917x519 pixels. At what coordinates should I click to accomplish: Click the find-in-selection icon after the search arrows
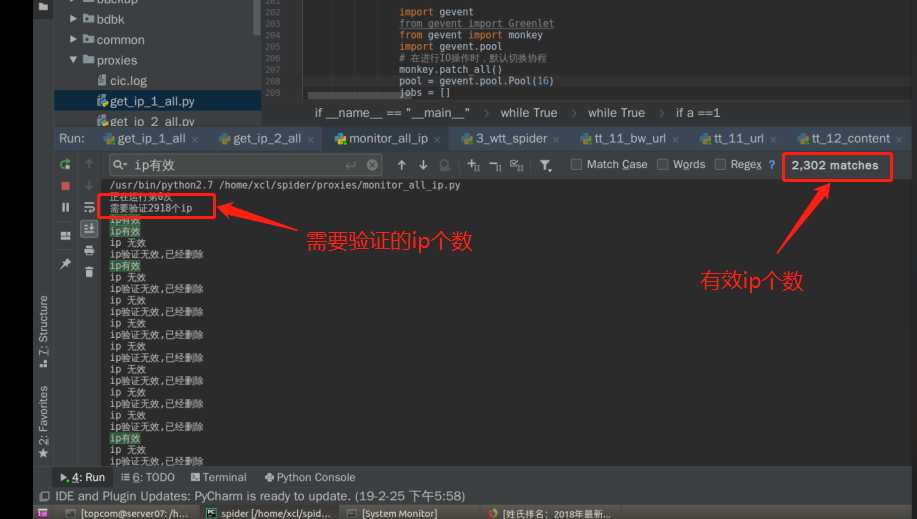(x=444, y=166)
